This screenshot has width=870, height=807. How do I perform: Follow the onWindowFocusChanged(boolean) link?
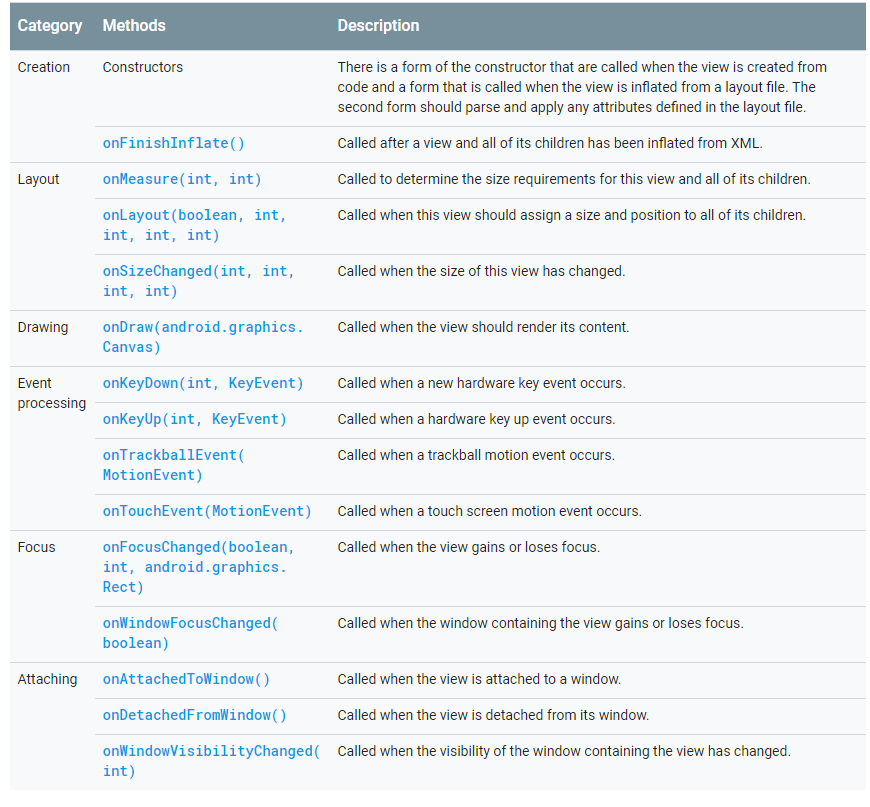(x=190, y=633)
